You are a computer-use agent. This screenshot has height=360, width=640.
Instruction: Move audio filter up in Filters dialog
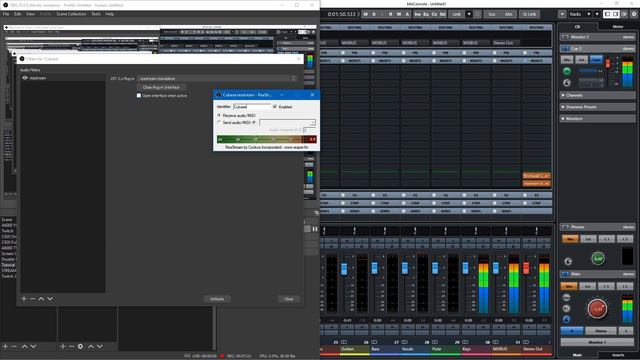41,299
